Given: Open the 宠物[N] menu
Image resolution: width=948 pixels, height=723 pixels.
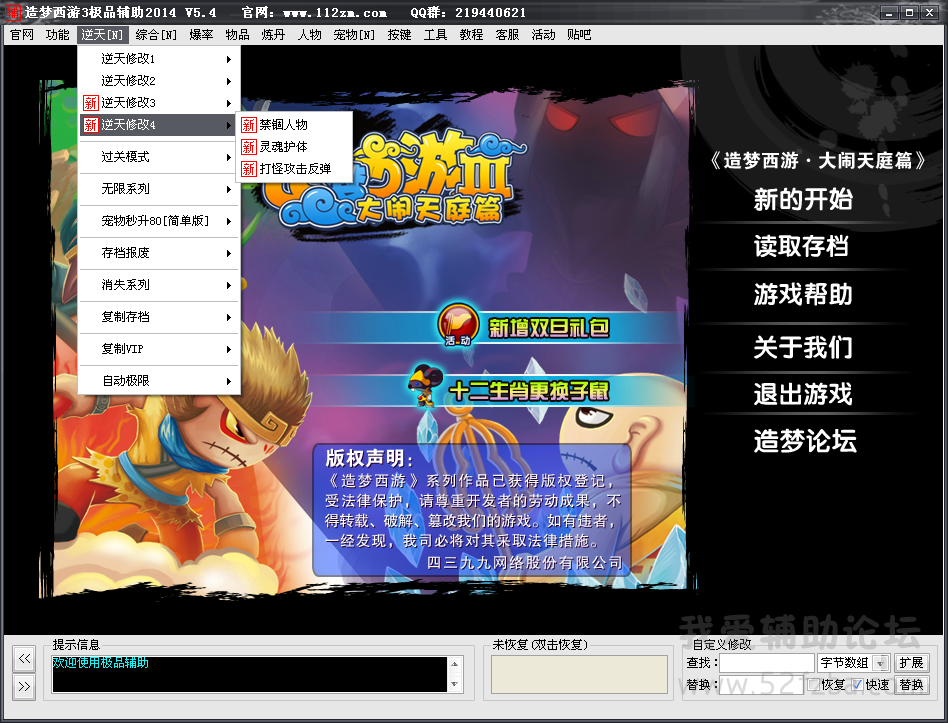Looking at the screenshot, I should (354, 35).
